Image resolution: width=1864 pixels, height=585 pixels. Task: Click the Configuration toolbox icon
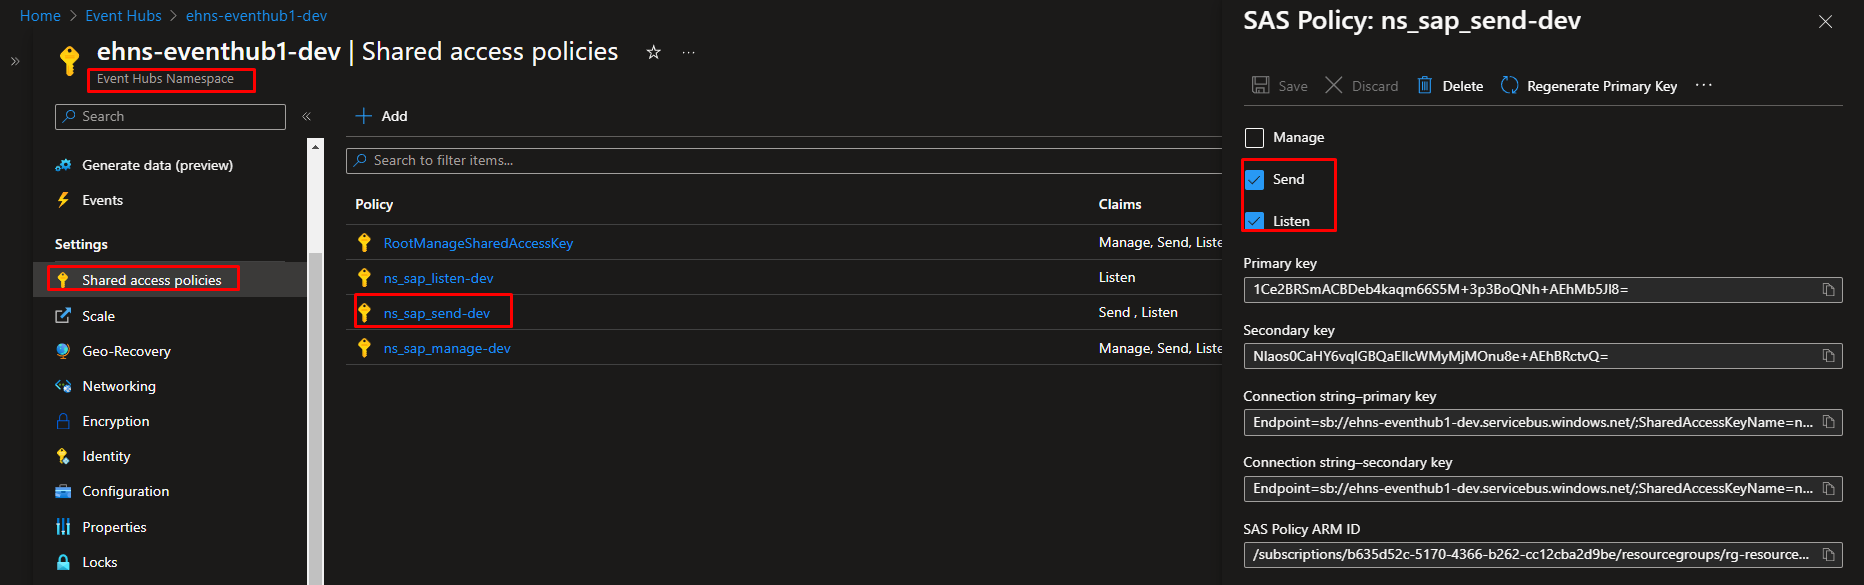[63, 491]
